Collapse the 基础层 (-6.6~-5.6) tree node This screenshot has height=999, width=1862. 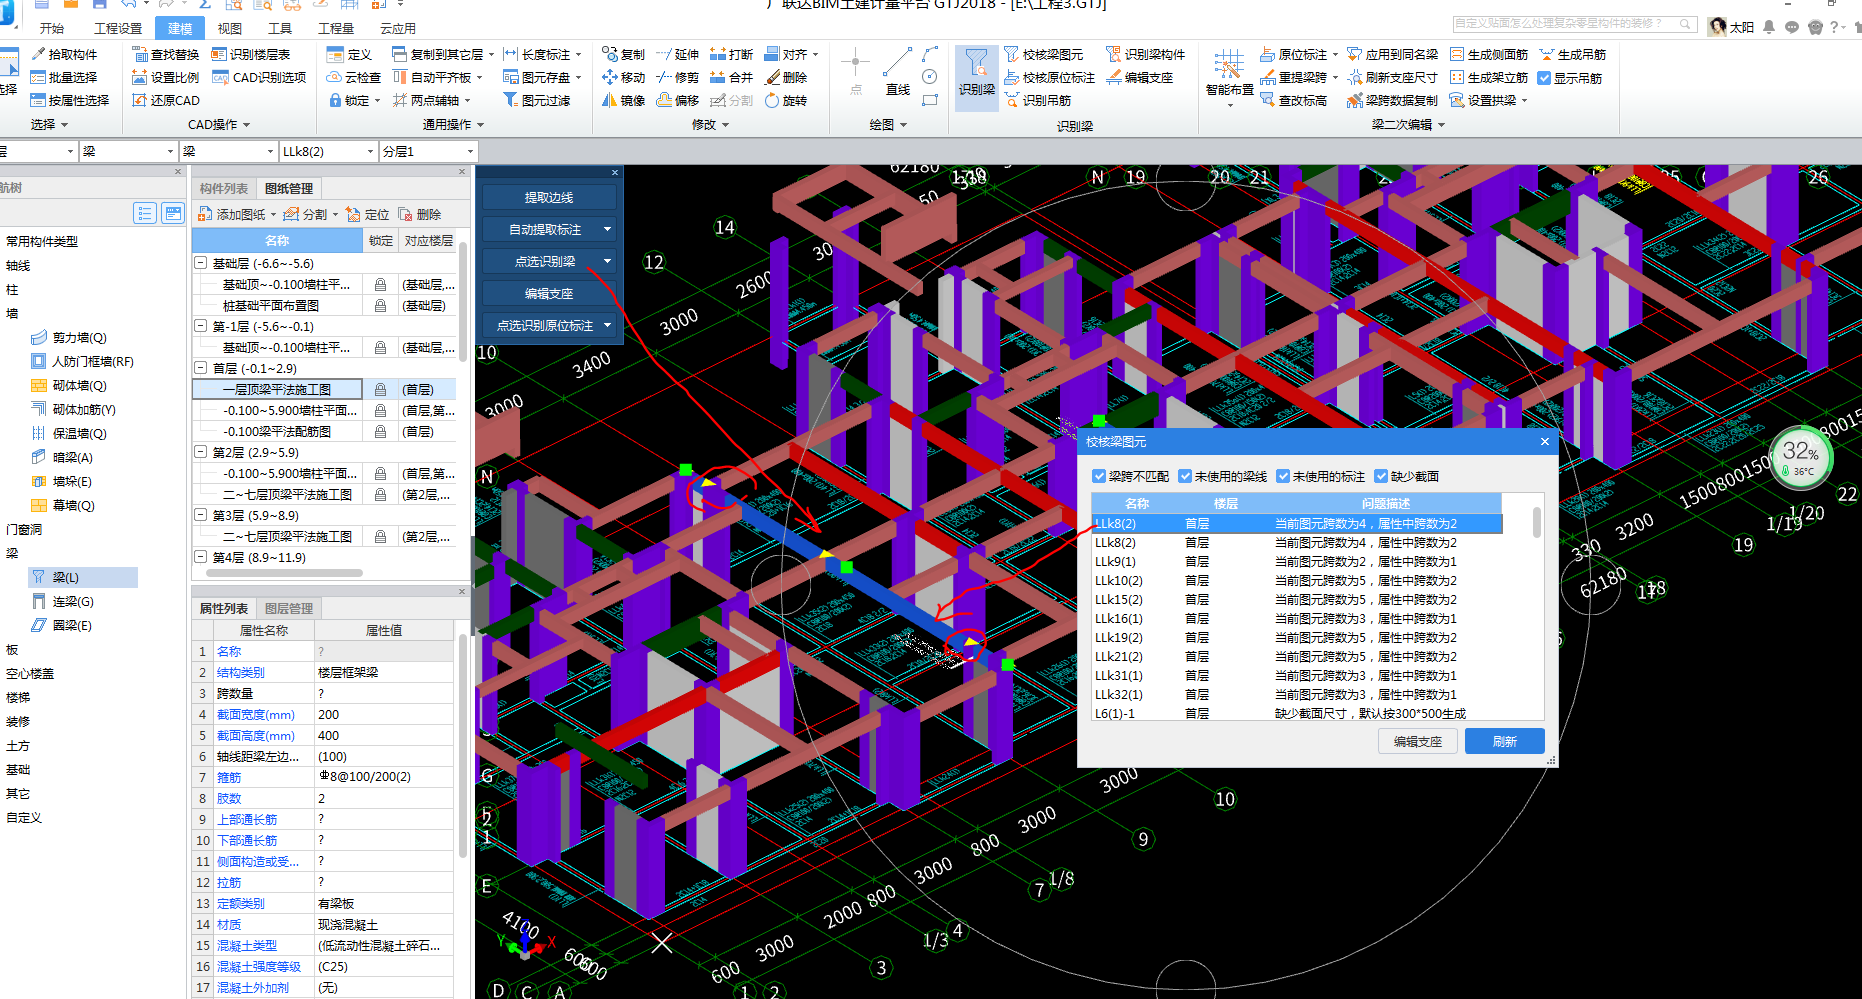[x=200, y=263]
